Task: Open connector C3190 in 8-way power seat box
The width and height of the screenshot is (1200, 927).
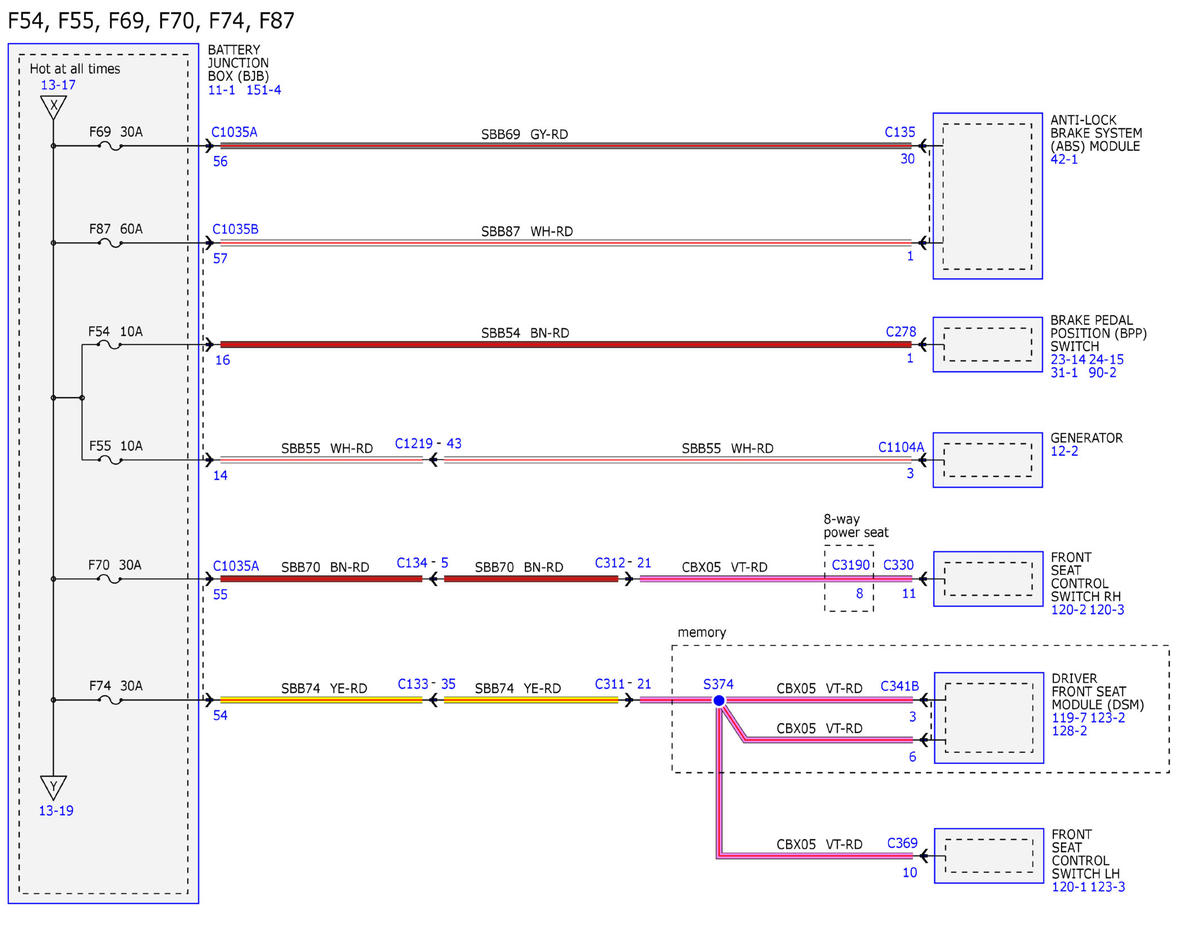Action: click(849, 565)
